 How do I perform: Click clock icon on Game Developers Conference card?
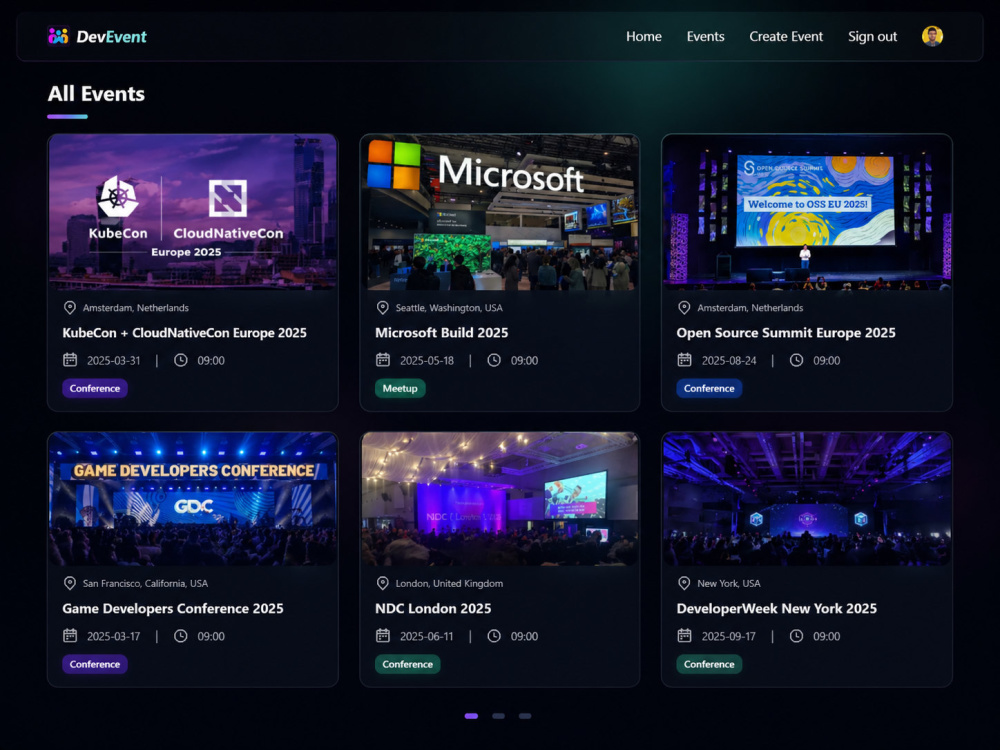[181, 635]
